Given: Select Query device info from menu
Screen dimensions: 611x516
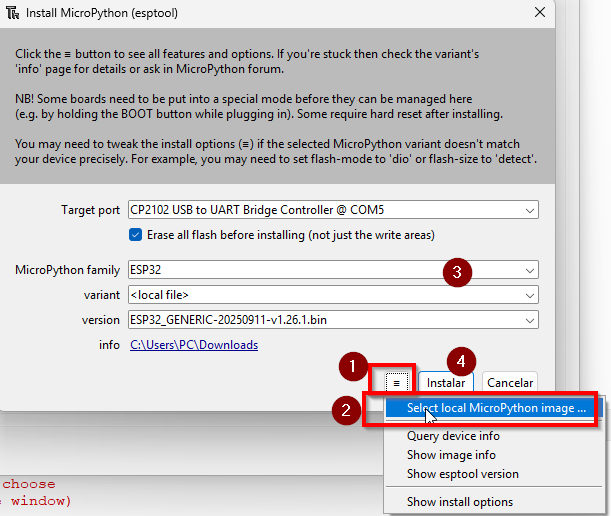Looking at the screenshot, I should pos(453,436).
